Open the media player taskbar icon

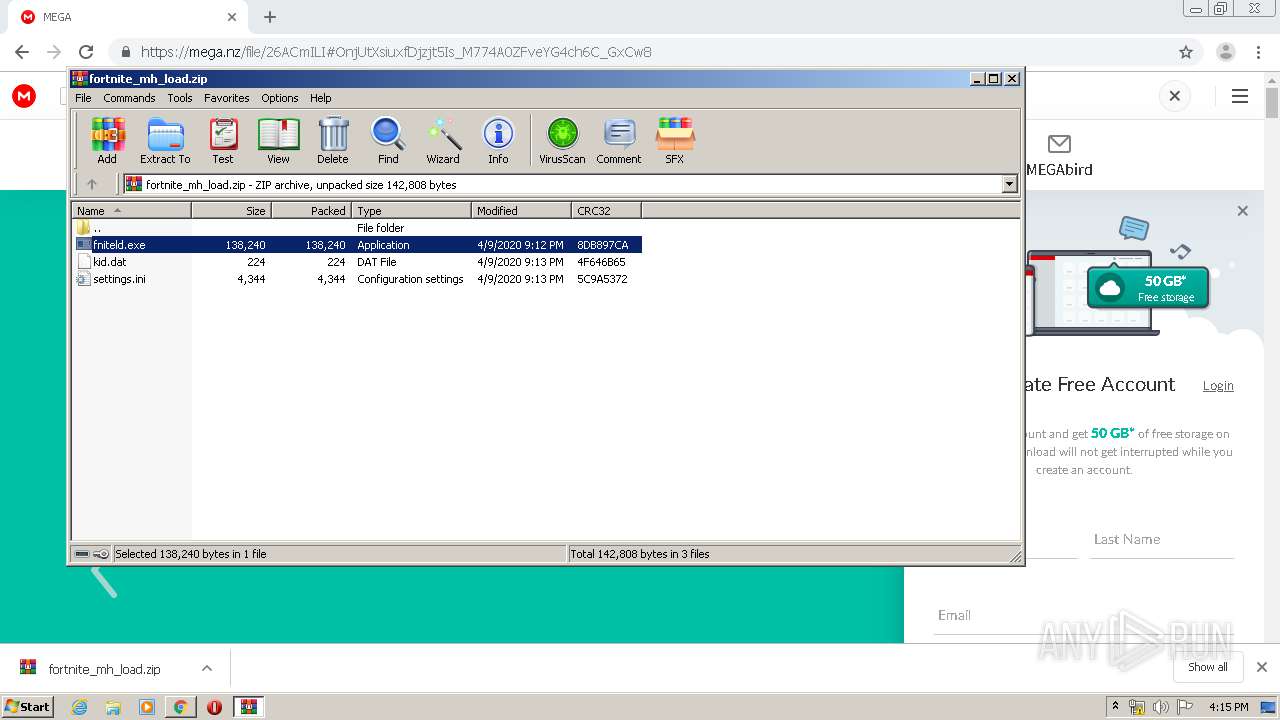(147, 706)
